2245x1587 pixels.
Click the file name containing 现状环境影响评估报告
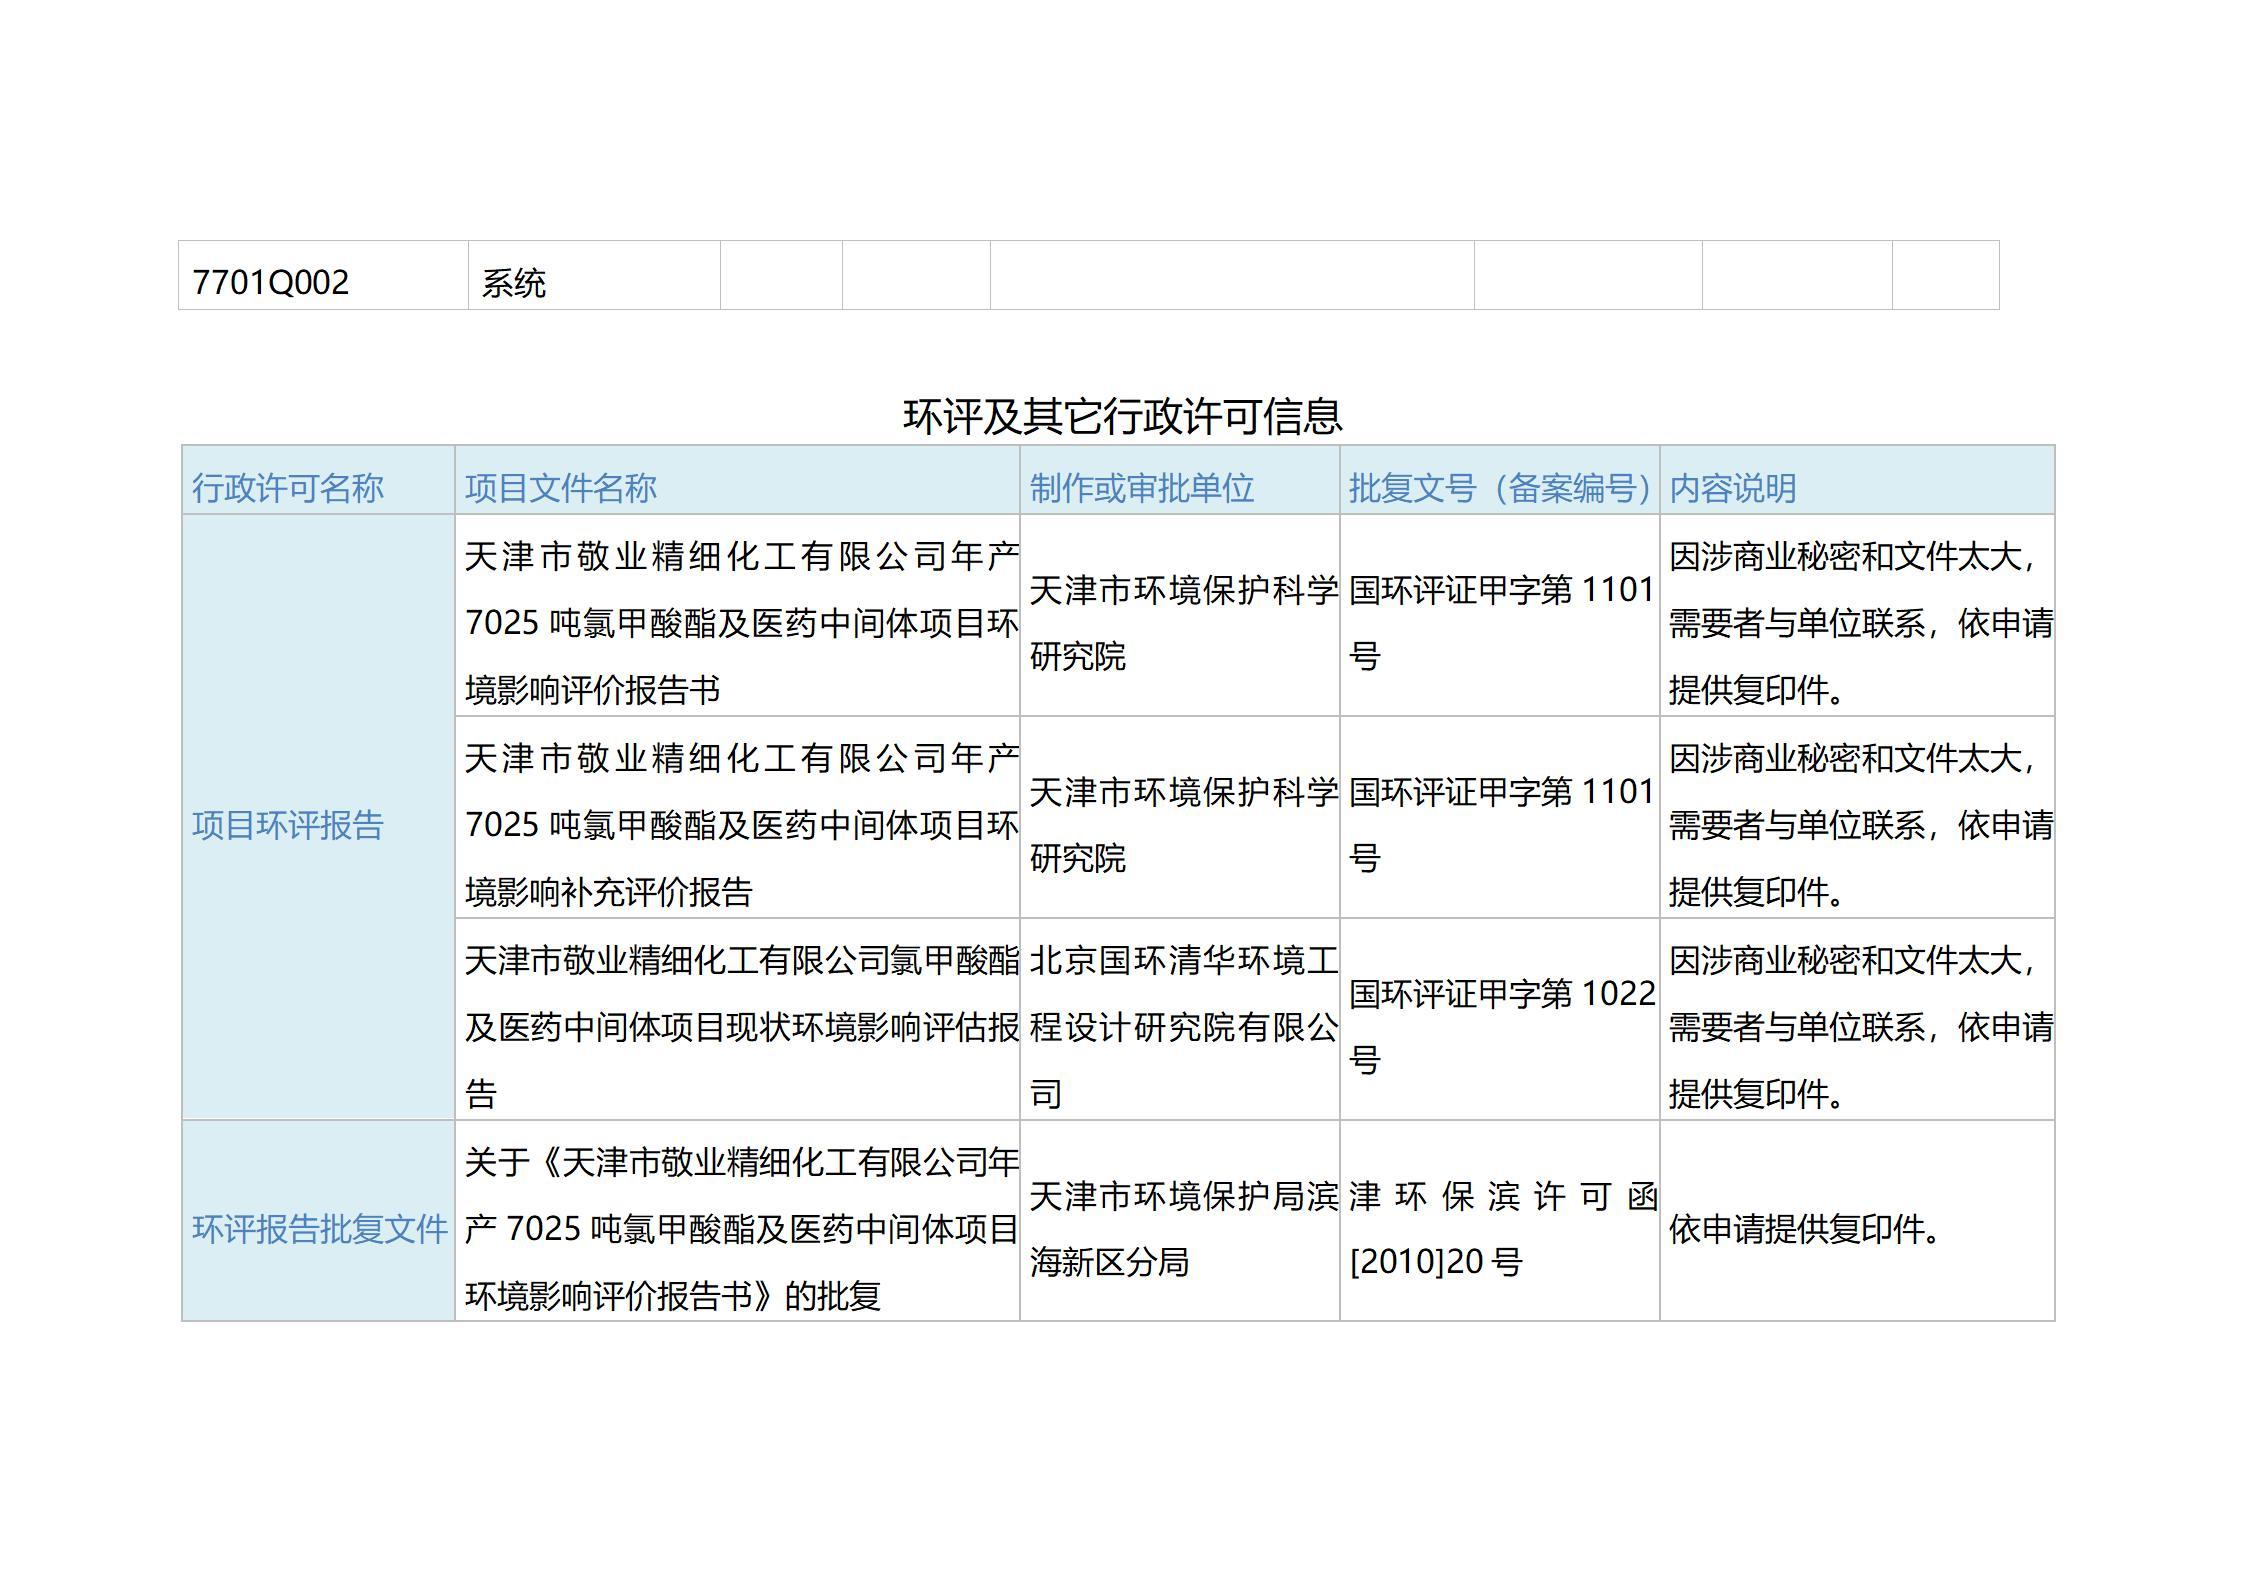click(x=742, y=1027)
